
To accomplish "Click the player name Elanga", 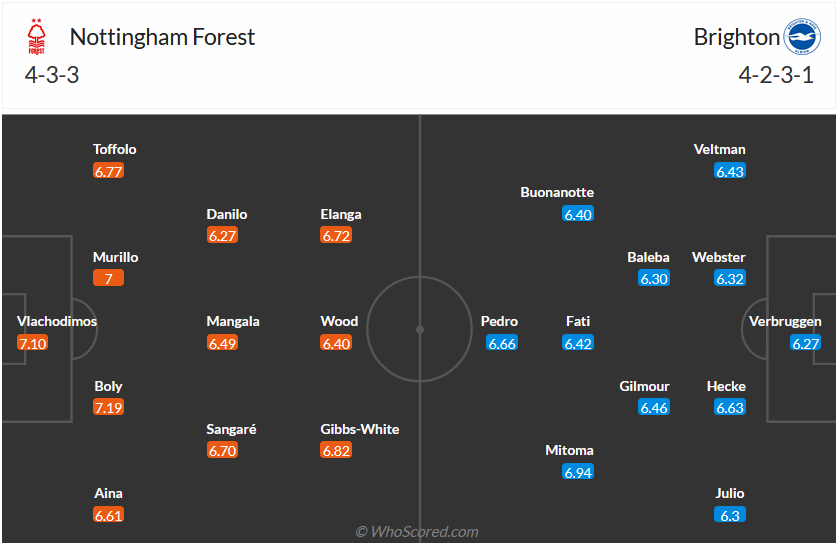I will pos(341,214).
